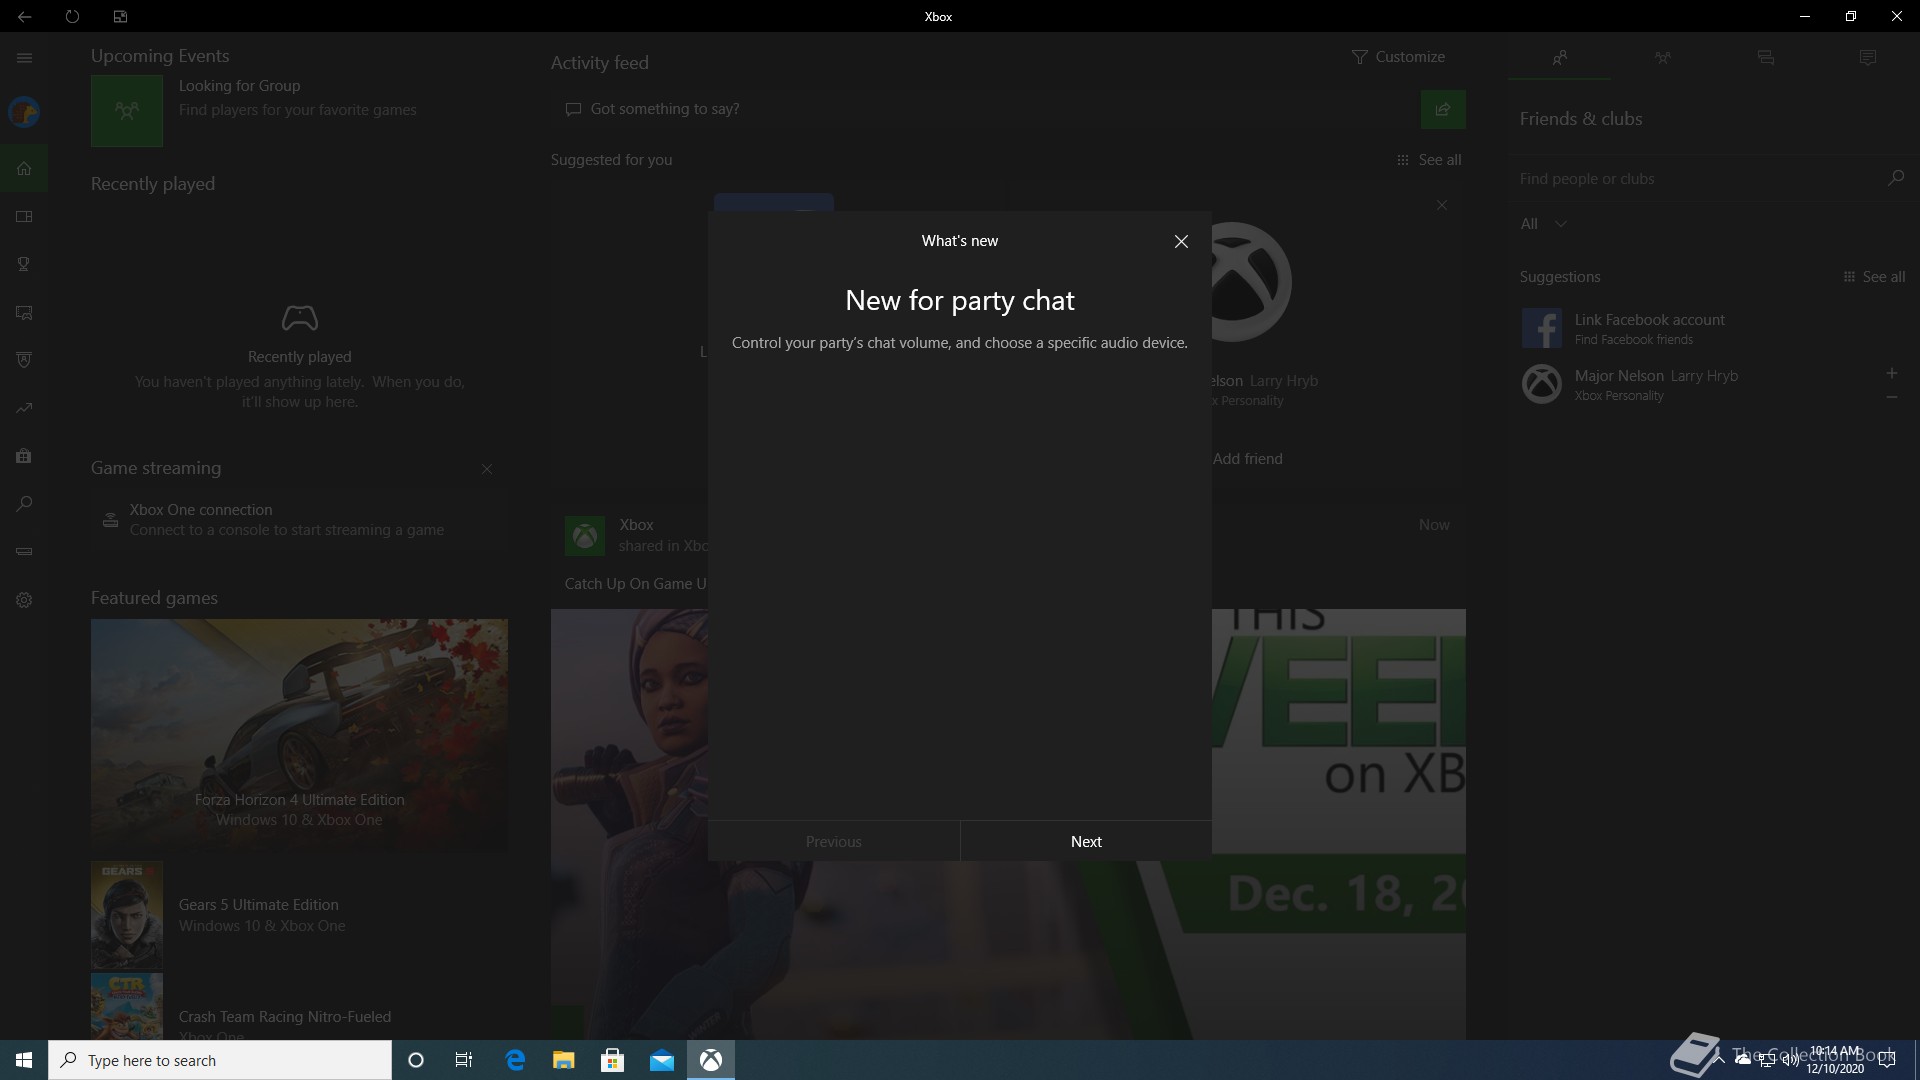Open Achievements trophy icon
Viewport: 1920px width, 1080px height.
pyautogui.click(x=24, y=264)
